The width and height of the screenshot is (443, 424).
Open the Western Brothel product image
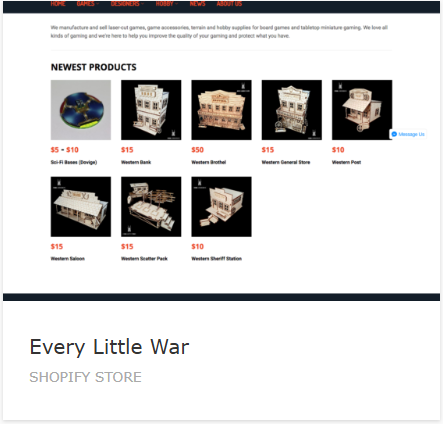(221, 110)
